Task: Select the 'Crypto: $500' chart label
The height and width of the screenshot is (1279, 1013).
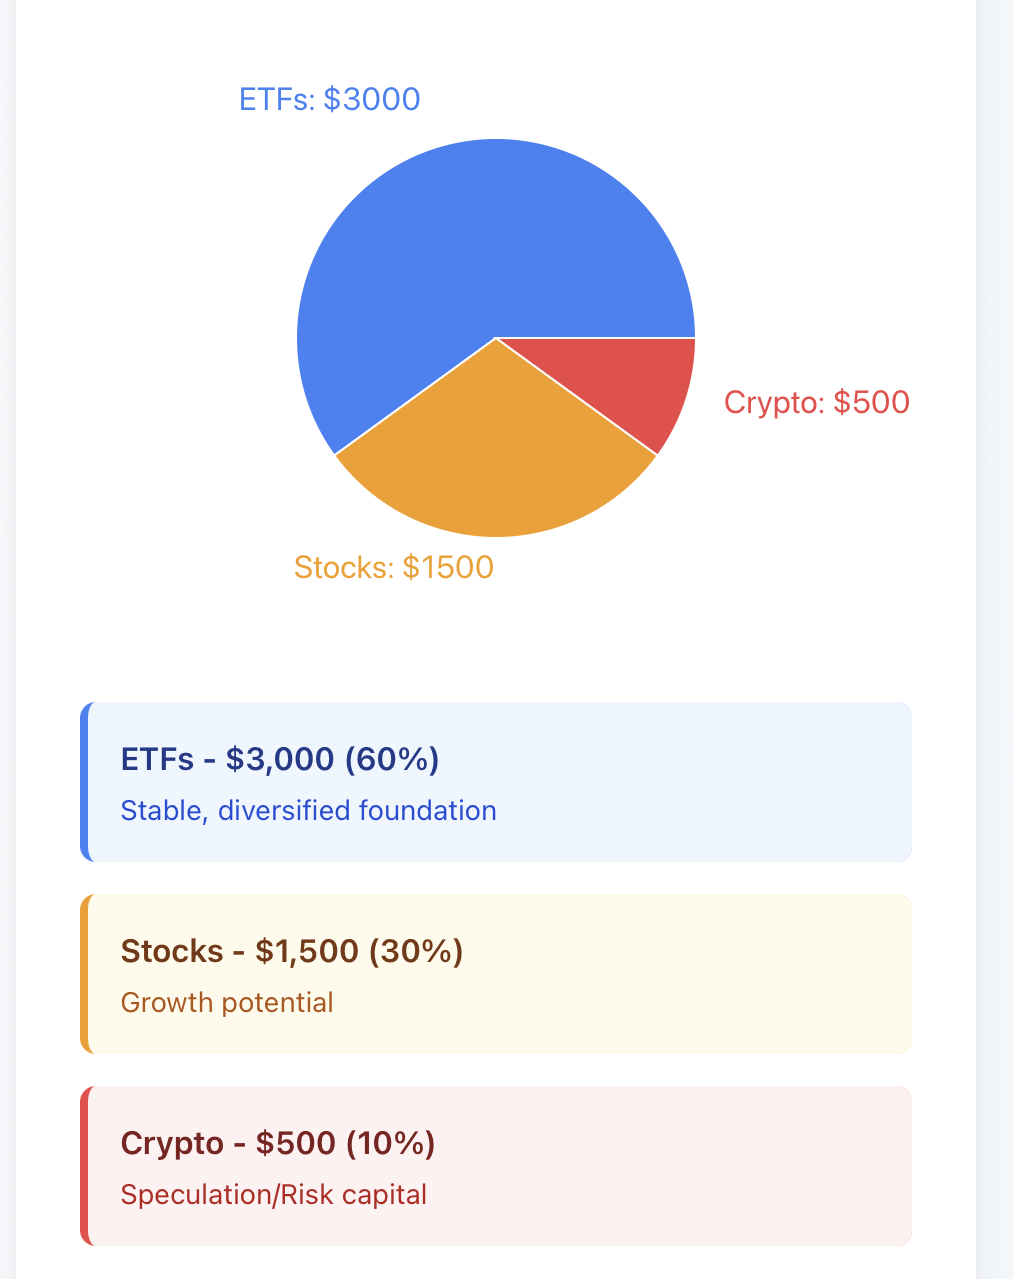Action: (x=817, y=402)
